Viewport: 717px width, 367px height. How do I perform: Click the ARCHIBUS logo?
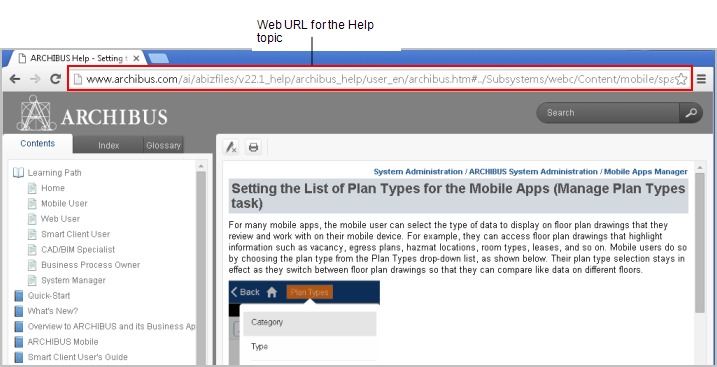tap(92, 113)
